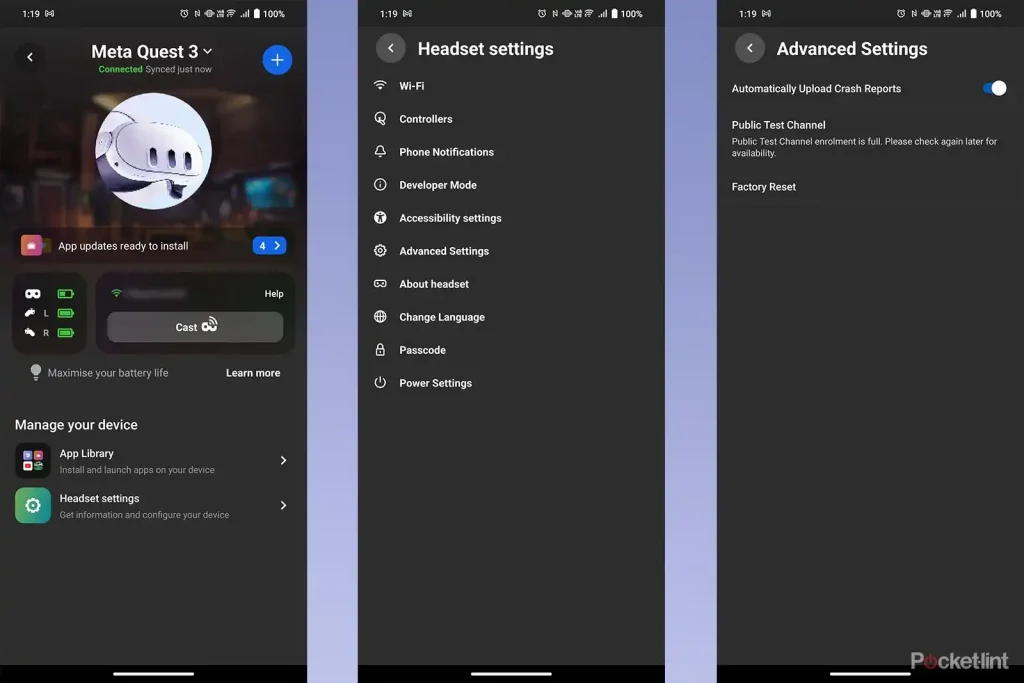
Task: Open the App Library icon
Action: (33, 460)
